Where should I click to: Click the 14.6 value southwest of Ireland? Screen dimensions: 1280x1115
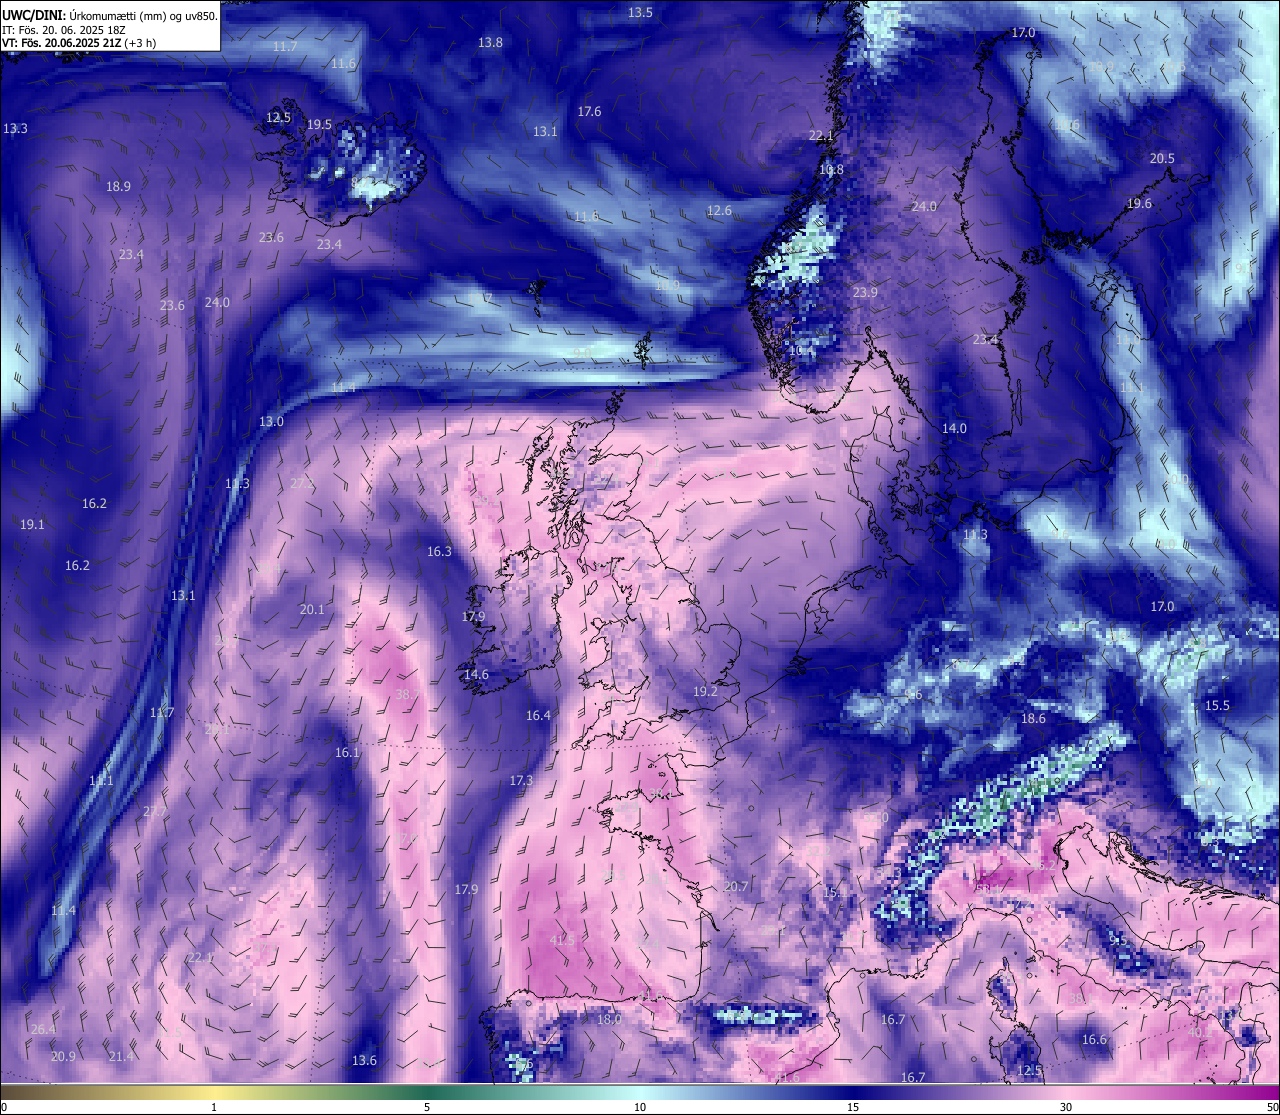pyautogui.click(x=476, y=675)
